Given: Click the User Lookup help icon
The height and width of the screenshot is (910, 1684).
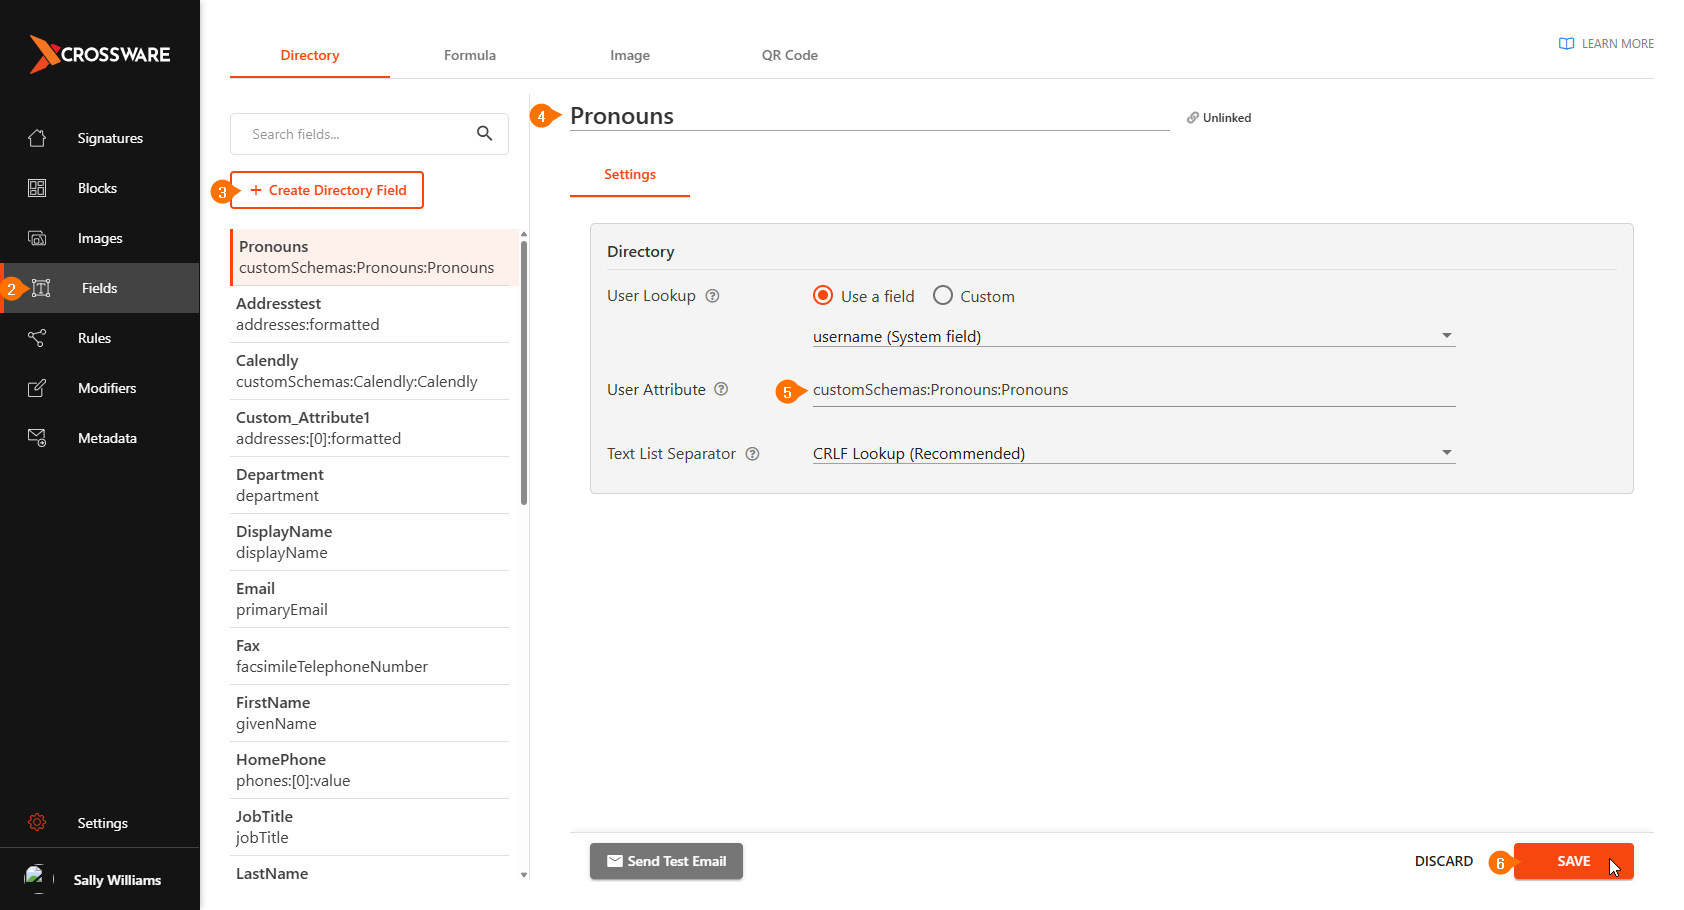Looking at the screenshot, I should 712,296.
